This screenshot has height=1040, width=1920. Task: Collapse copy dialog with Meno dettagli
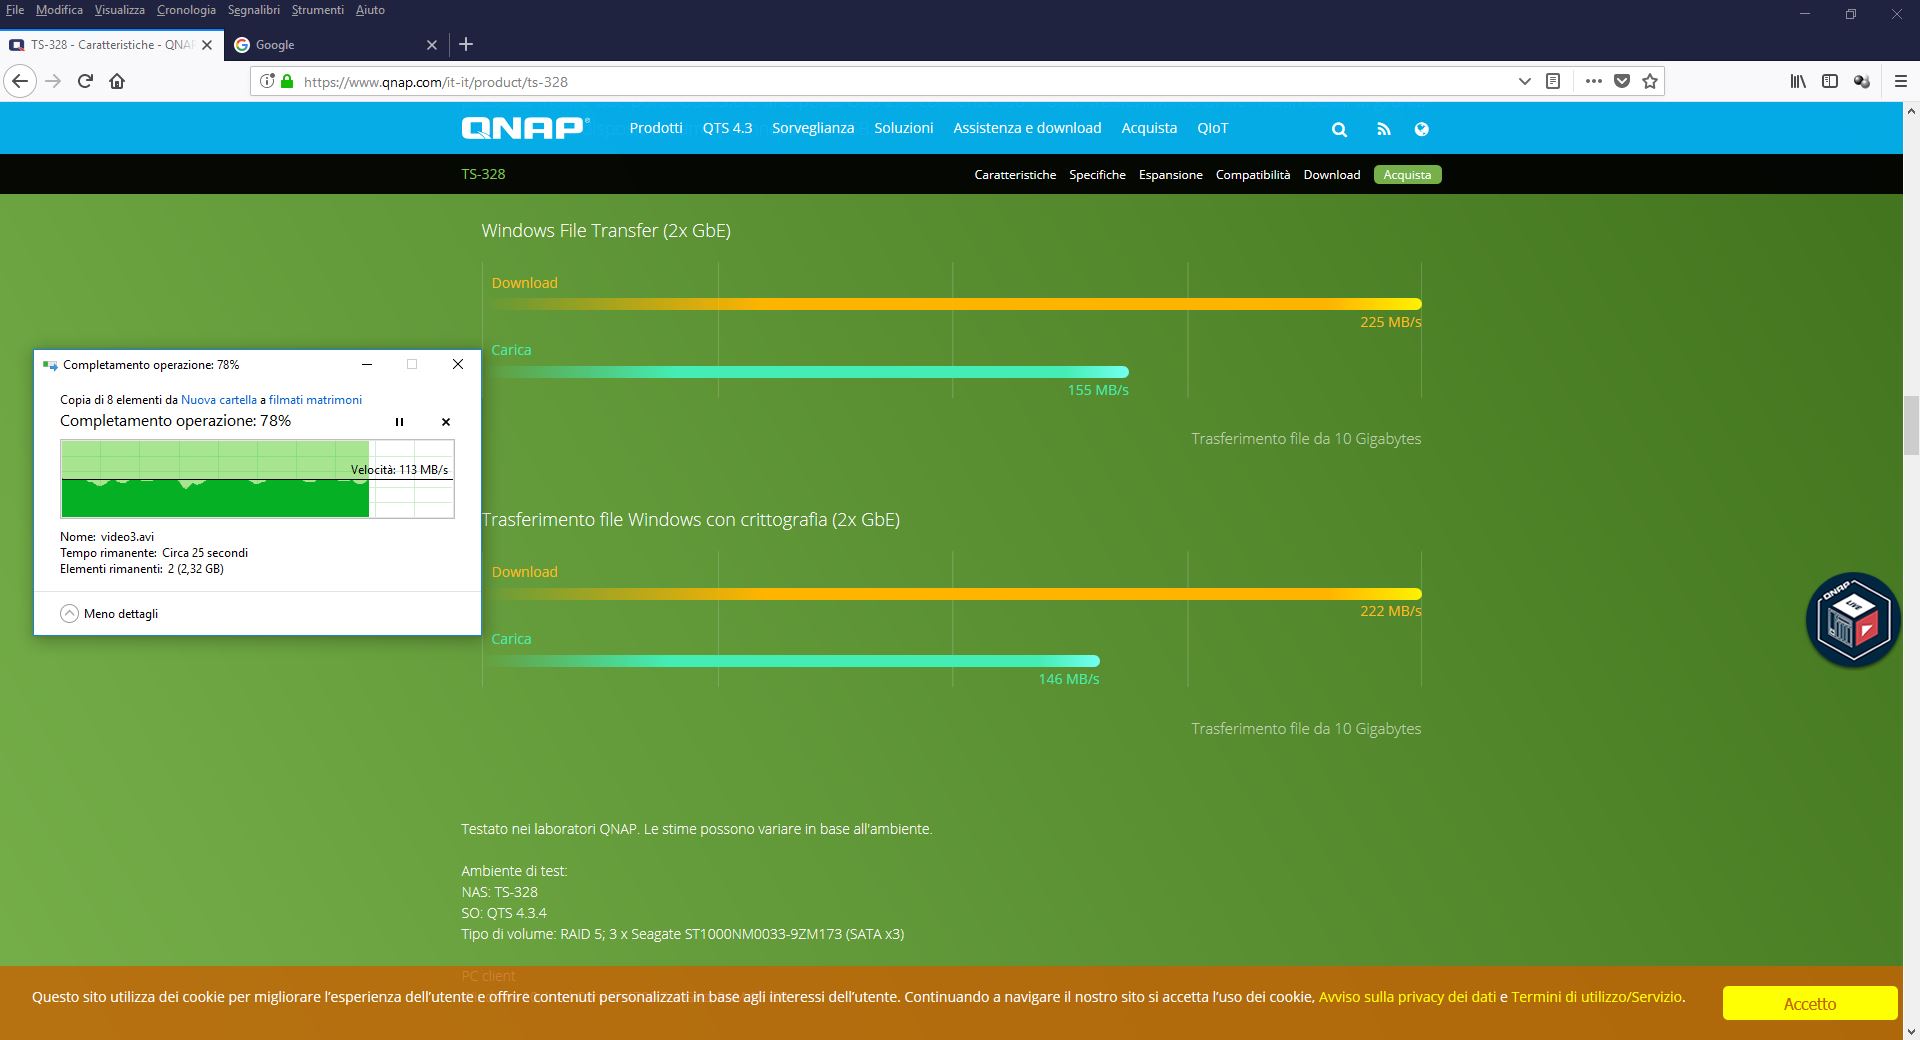[x=109, y=614]
